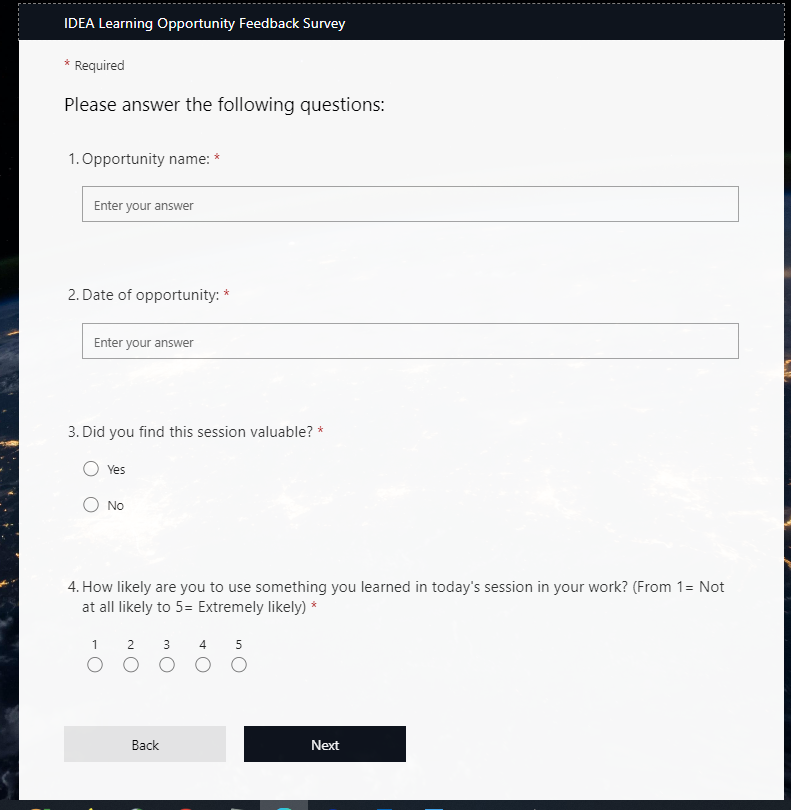Click the Next button
This screenshot has height=810, width=791.
pos(325,744)
